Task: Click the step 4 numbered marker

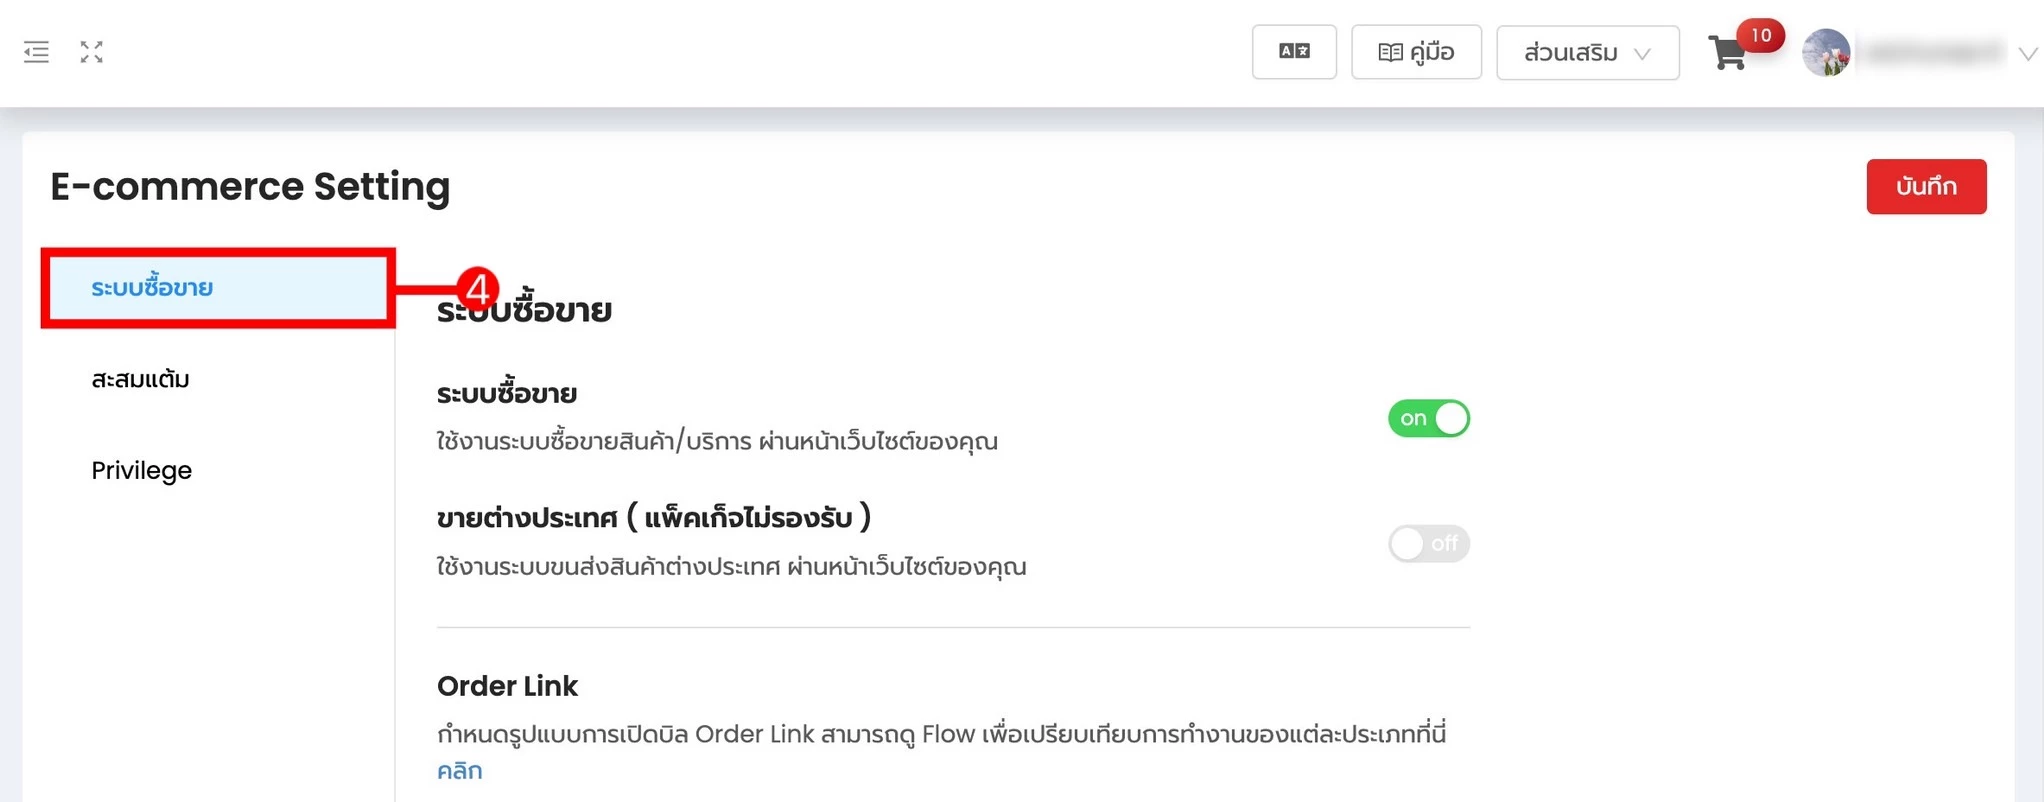Action: pos(479,289)
